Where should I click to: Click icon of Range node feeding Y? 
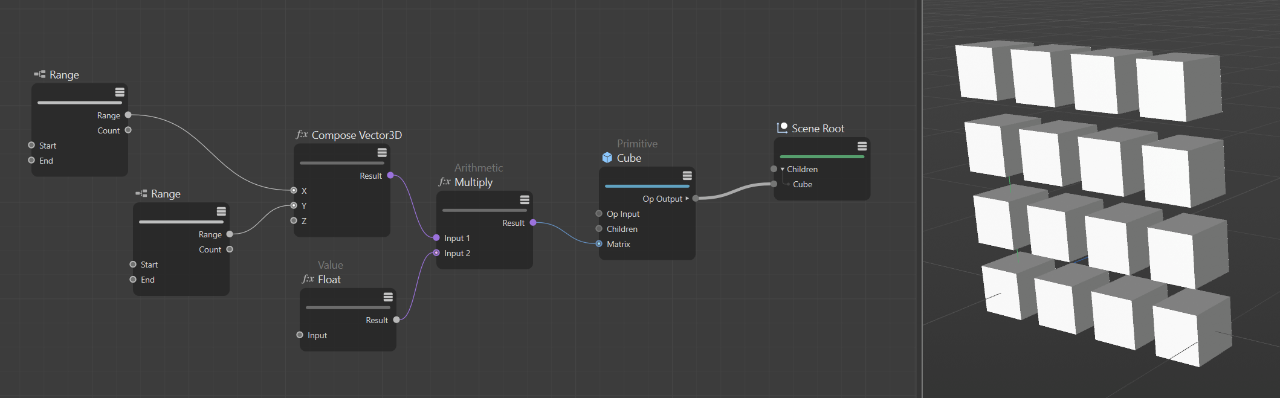141,193
